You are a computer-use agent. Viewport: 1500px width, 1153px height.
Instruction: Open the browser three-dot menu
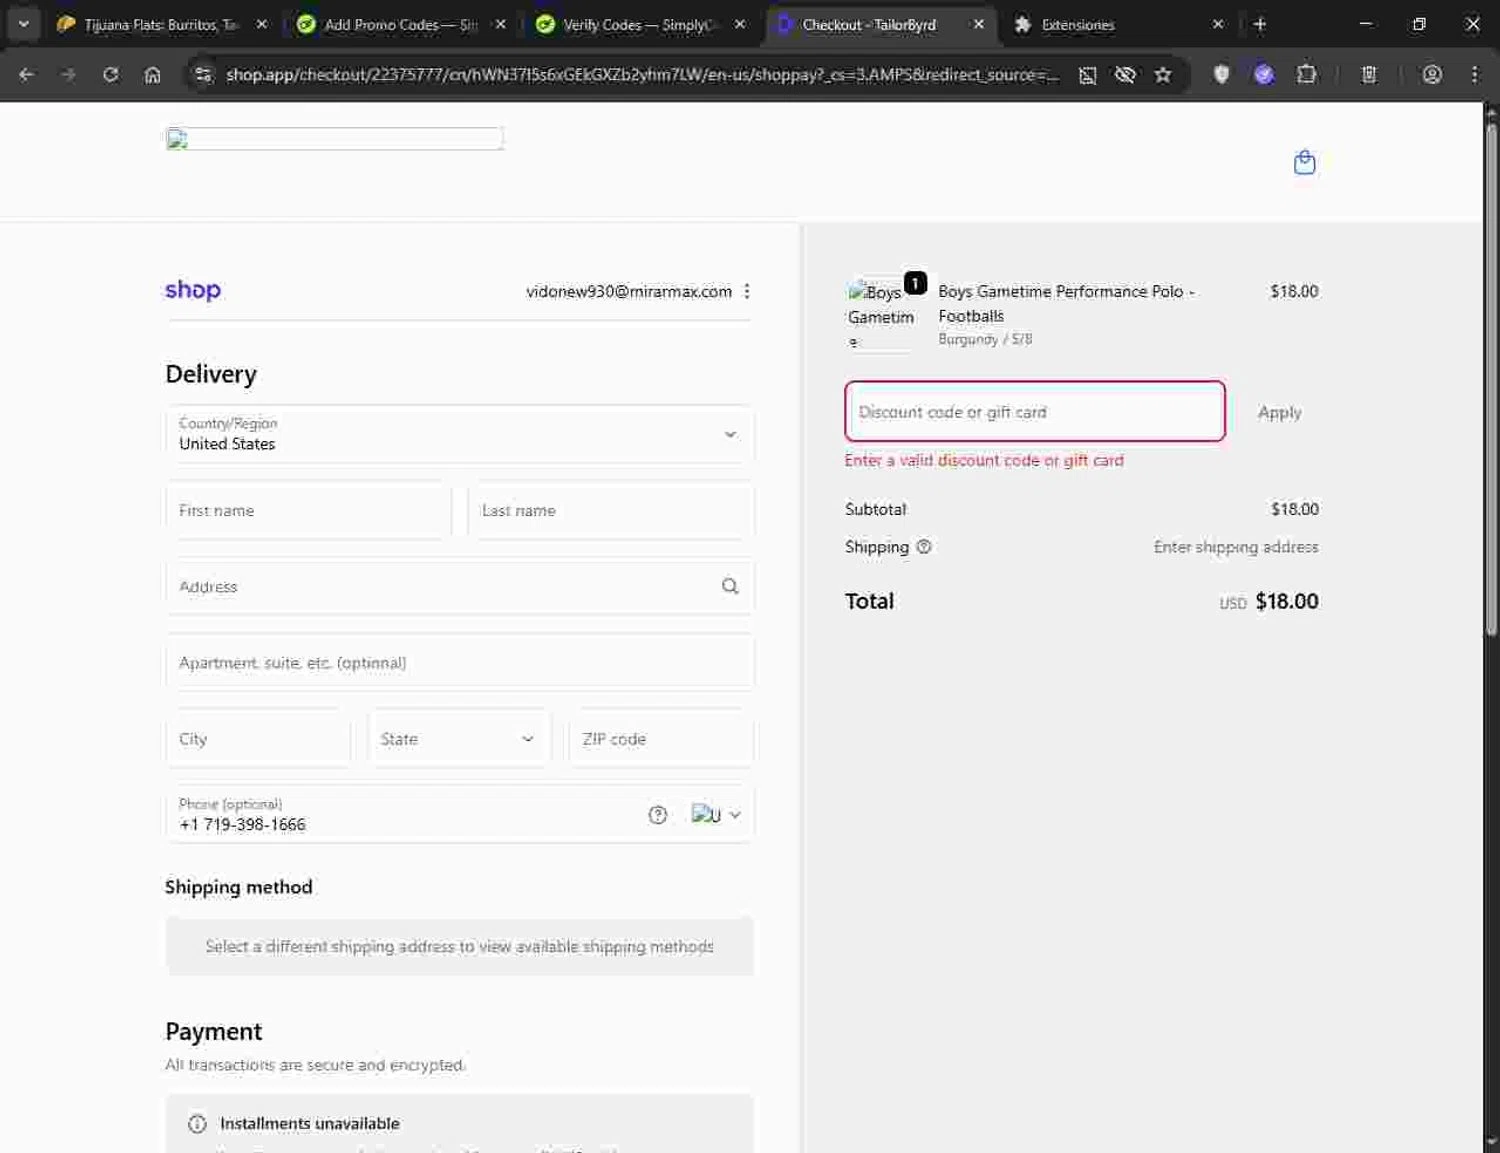(x=1474, y=74)
